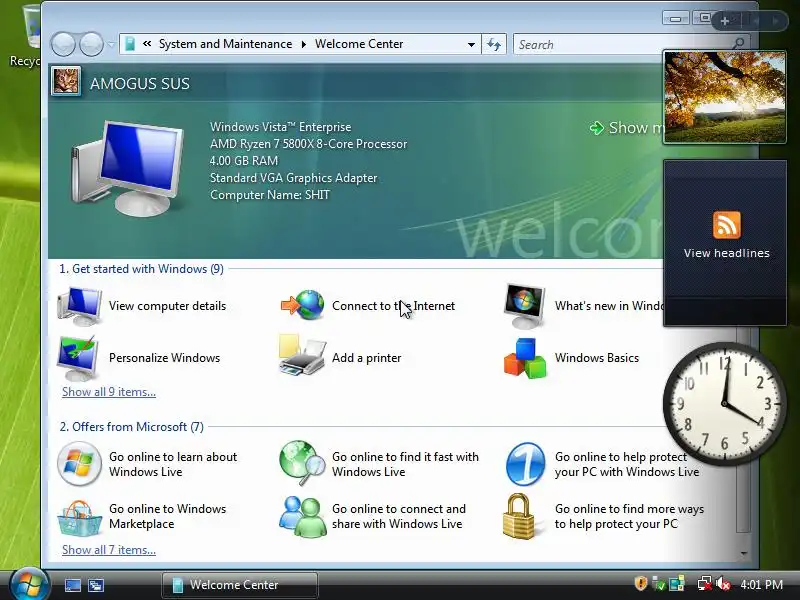Click View headlines in feed gadget
The height and width of the screenshot is (600, 800).
point(727,253)
